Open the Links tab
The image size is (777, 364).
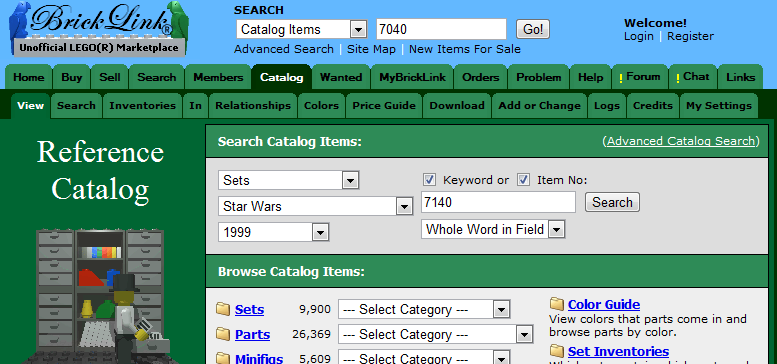740,77
